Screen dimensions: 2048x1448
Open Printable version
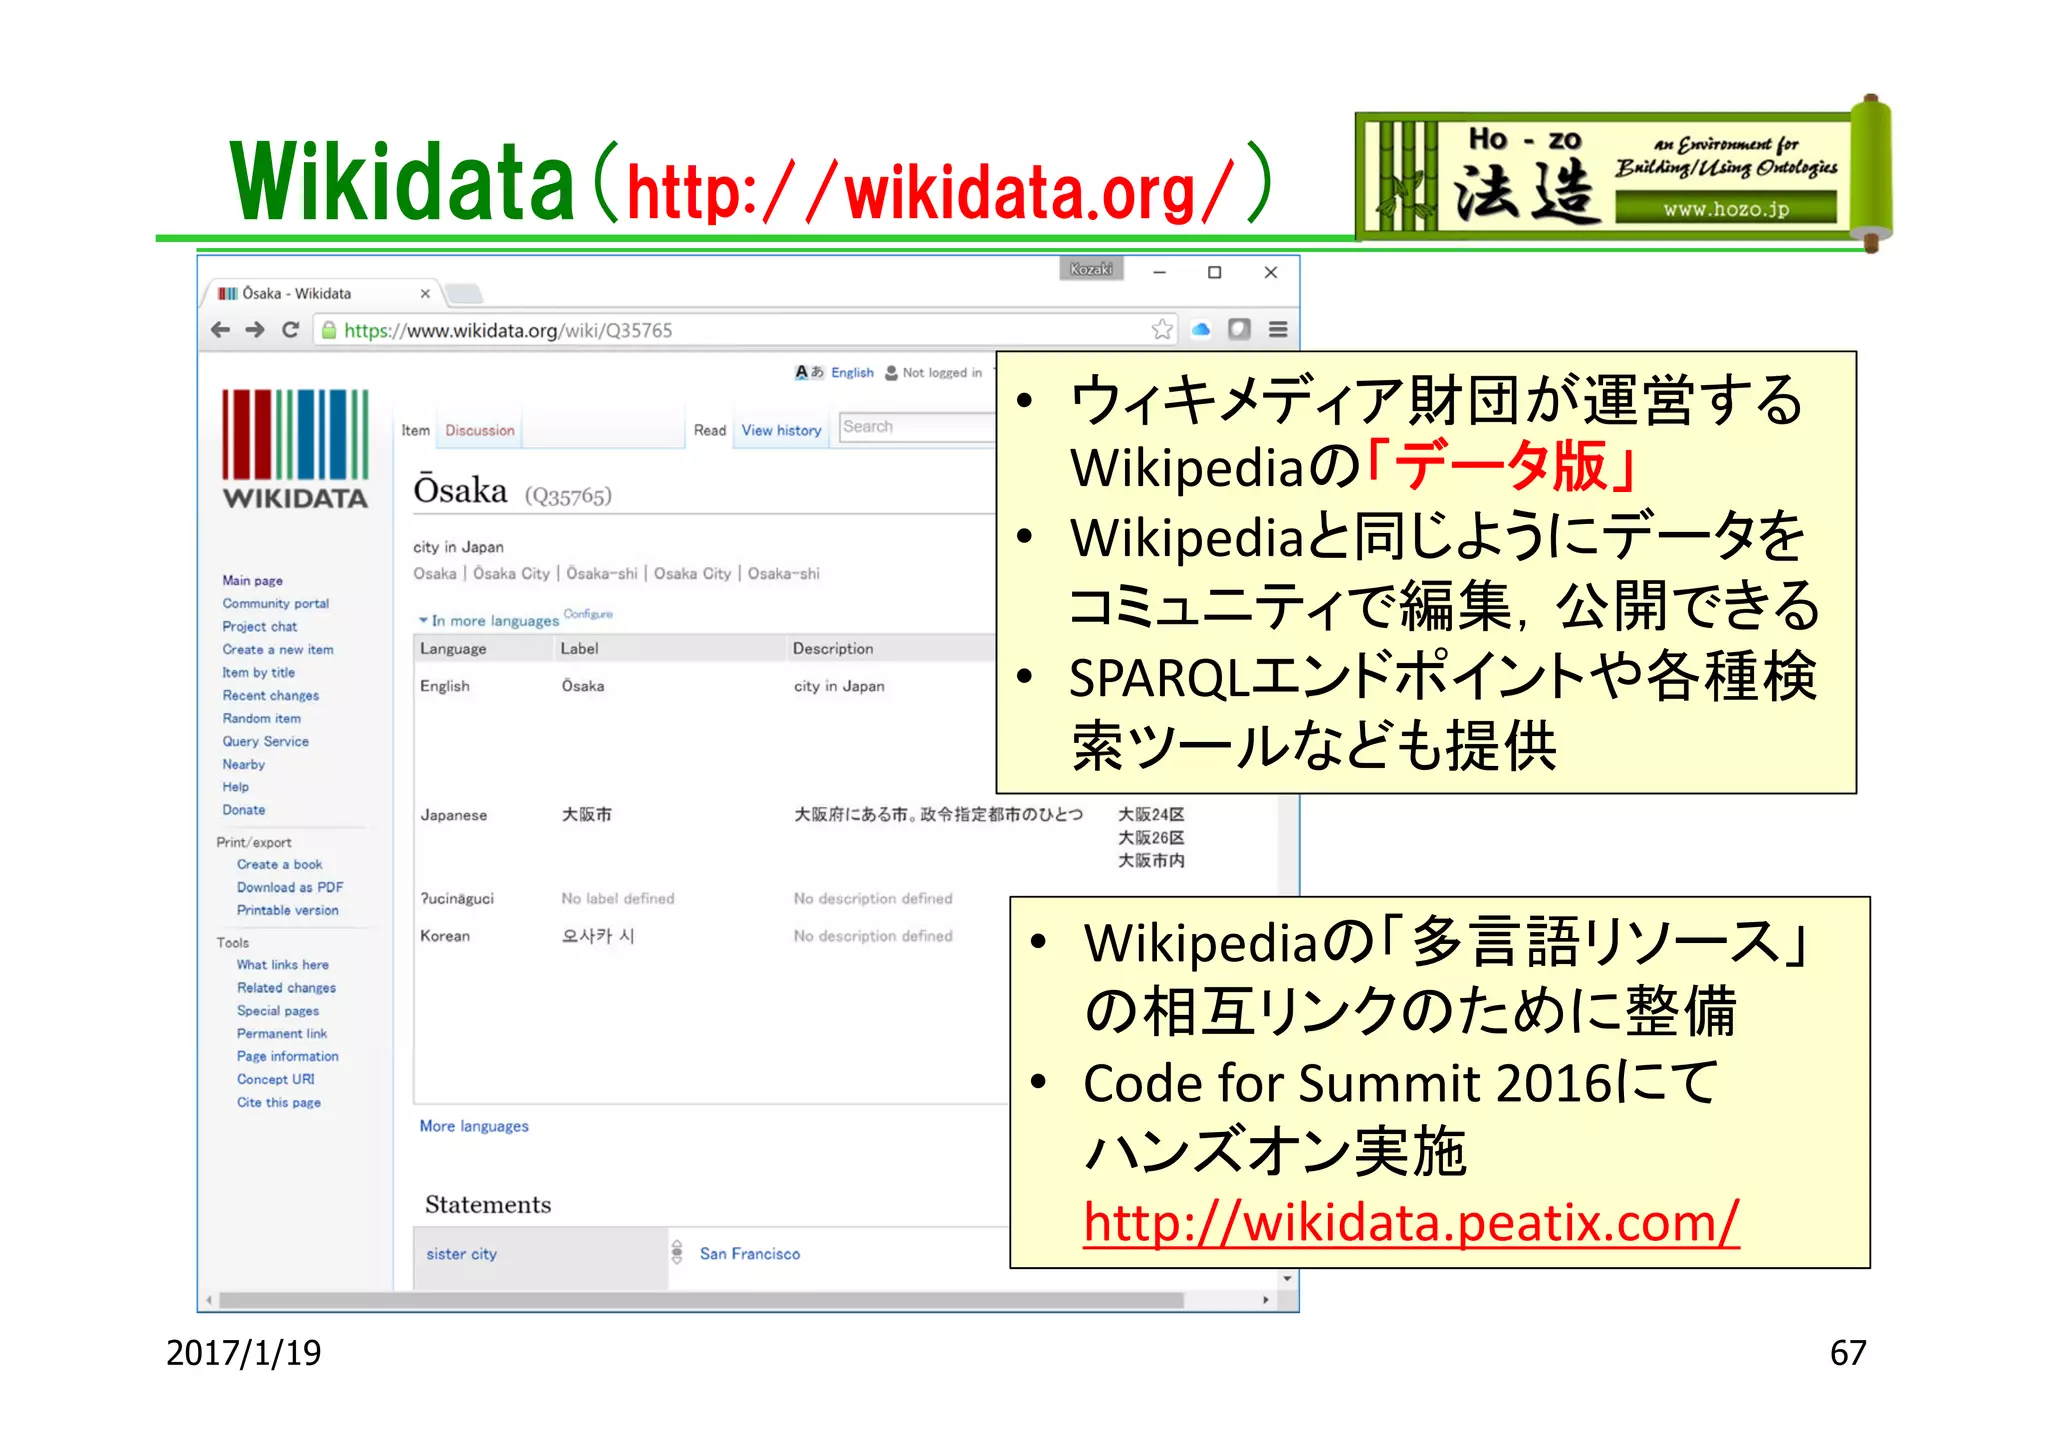288,911
